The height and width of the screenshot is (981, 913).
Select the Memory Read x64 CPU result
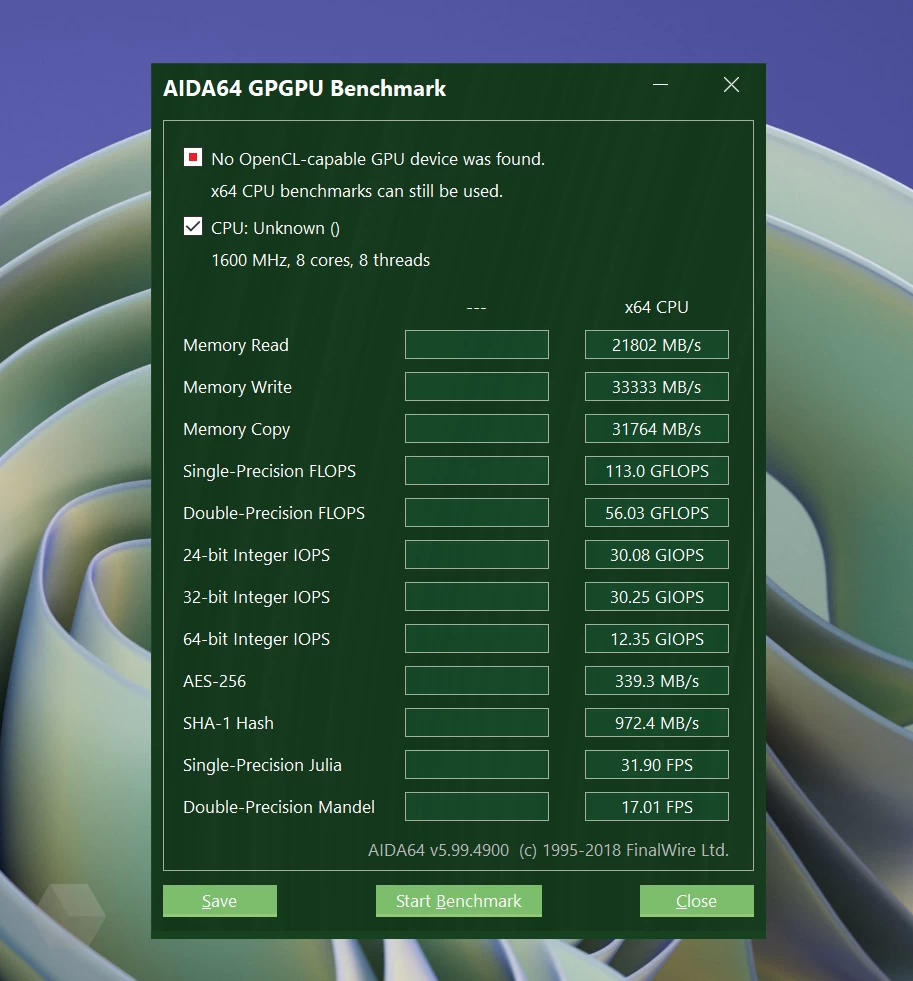point(656,345)
